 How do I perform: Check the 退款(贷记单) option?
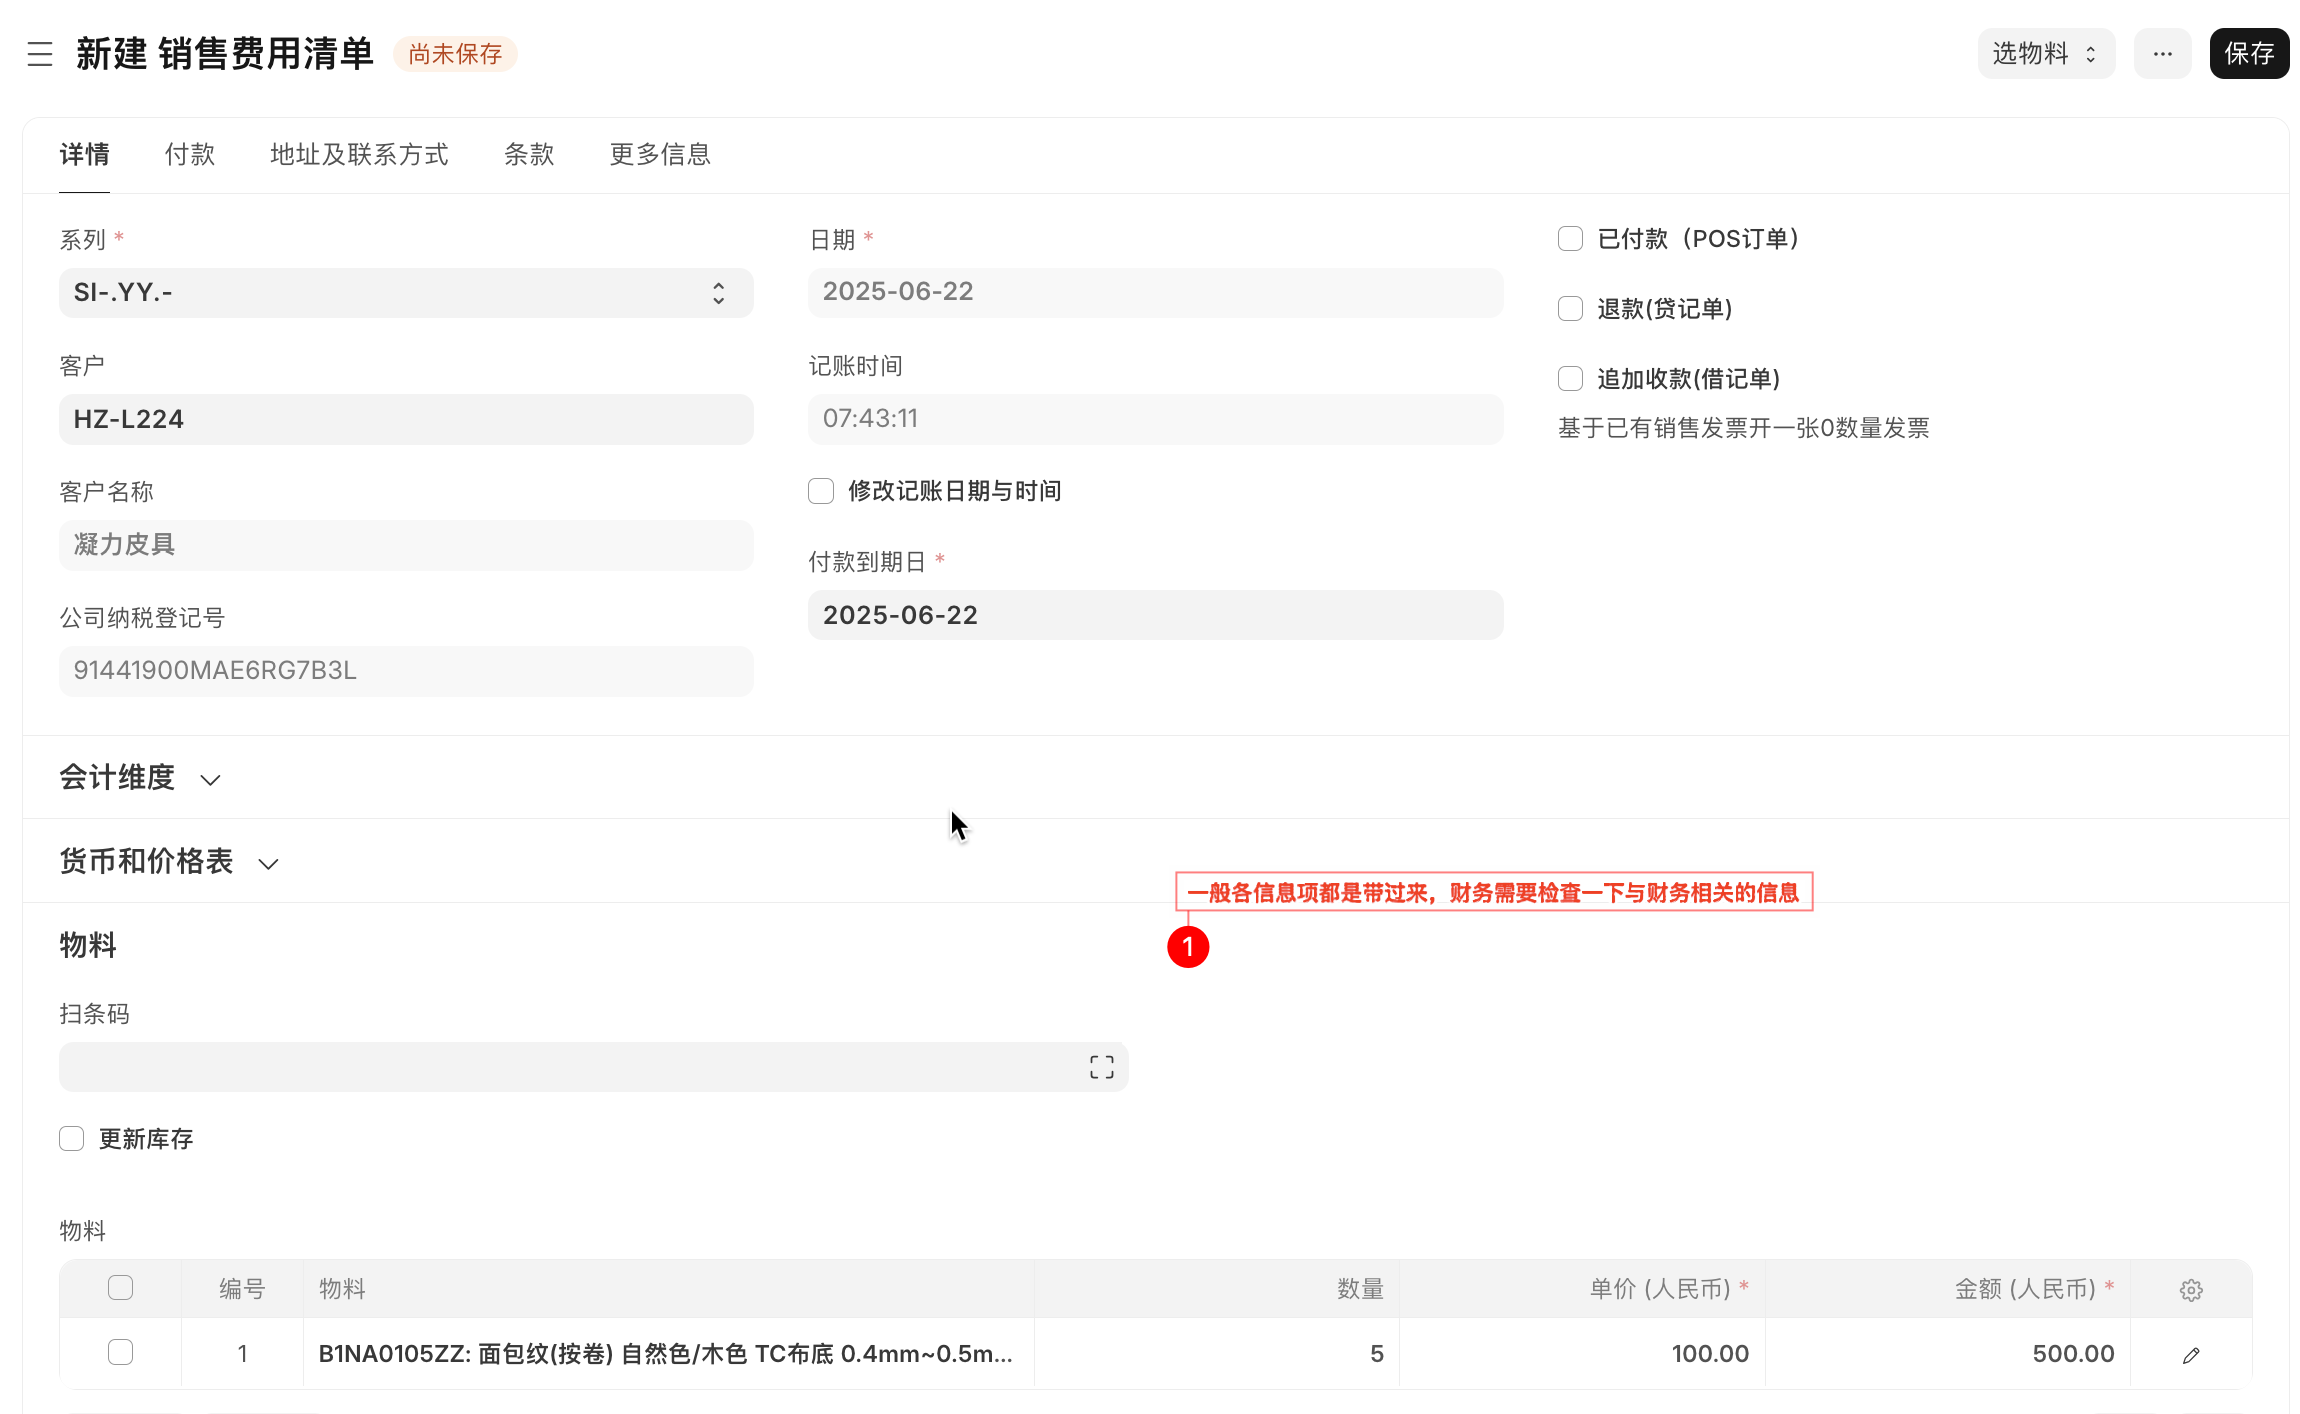pyautogui.click(x=1569, y=308)
